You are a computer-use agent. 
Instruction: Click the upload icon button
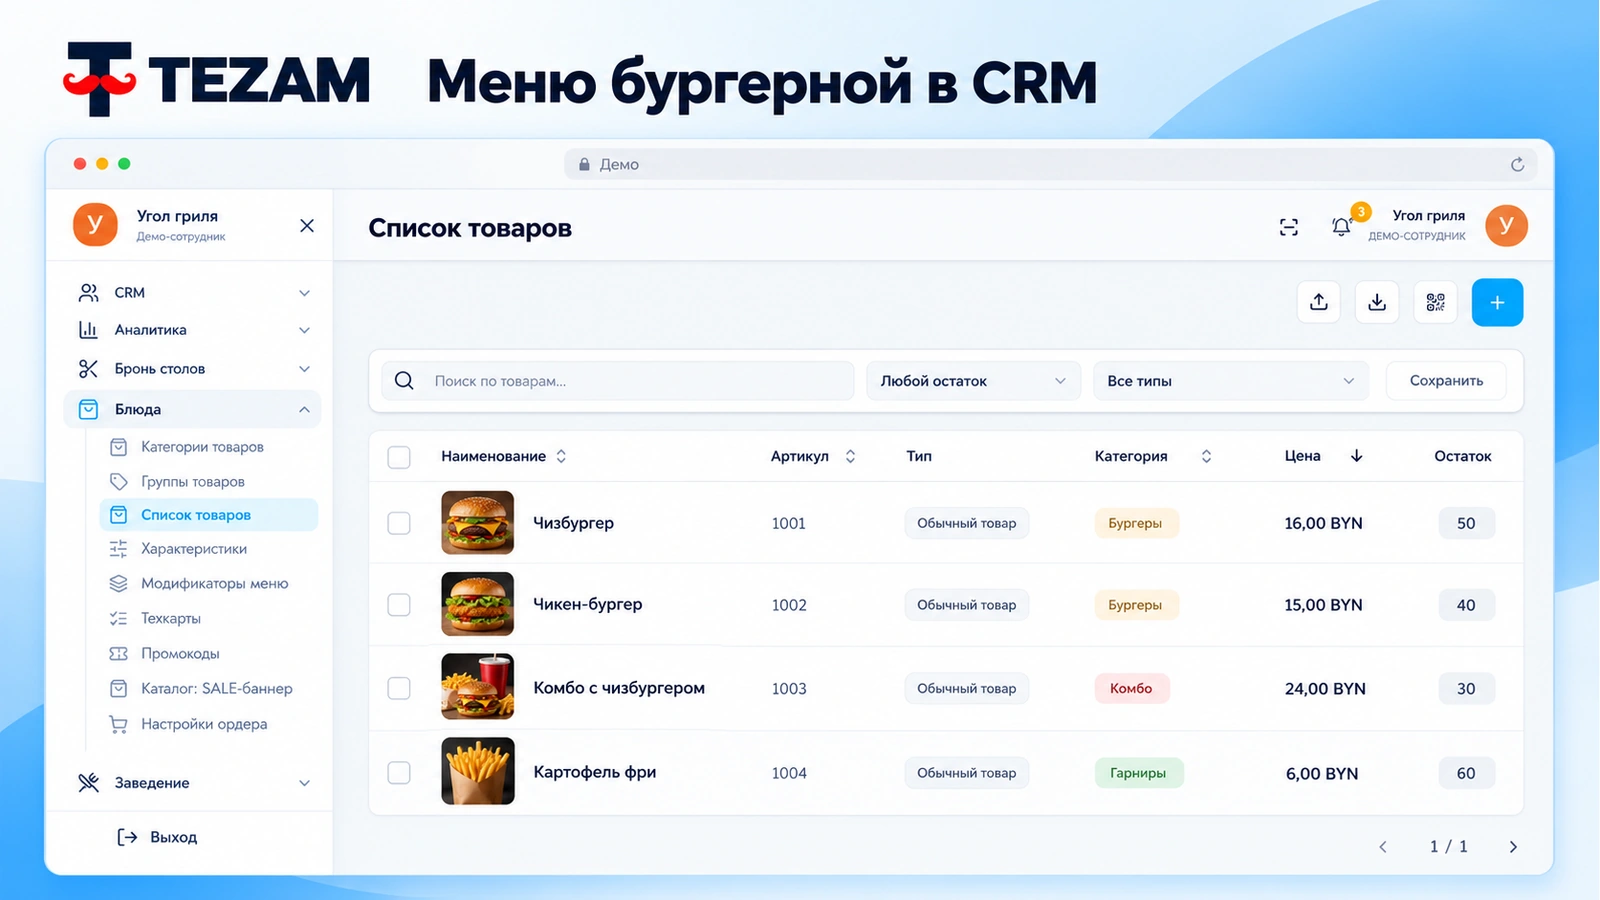(1319, 302)
